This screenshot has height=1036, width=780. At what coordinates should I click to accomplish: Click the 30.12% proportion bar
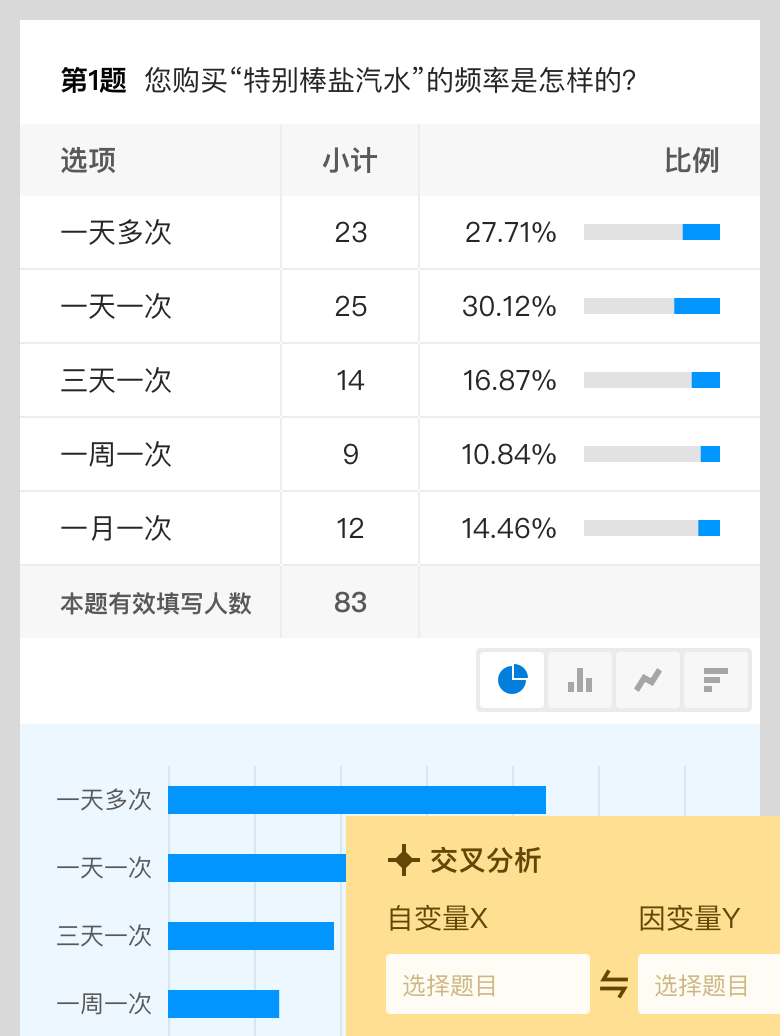(x=652, y=306)
